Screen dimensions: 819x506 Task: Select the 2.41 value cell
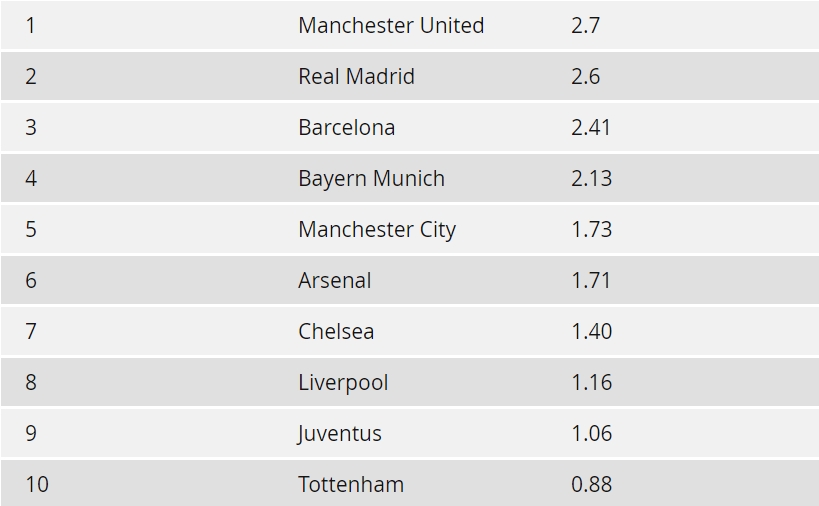(x=591, y=127)
